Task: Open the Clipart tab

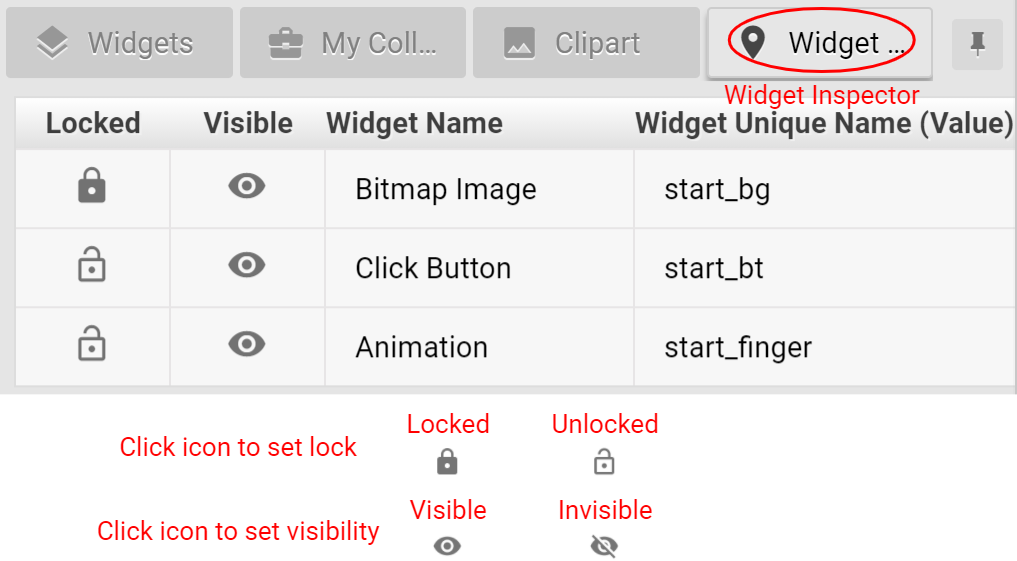Action: pyautogui.click(x=586, y=43)
